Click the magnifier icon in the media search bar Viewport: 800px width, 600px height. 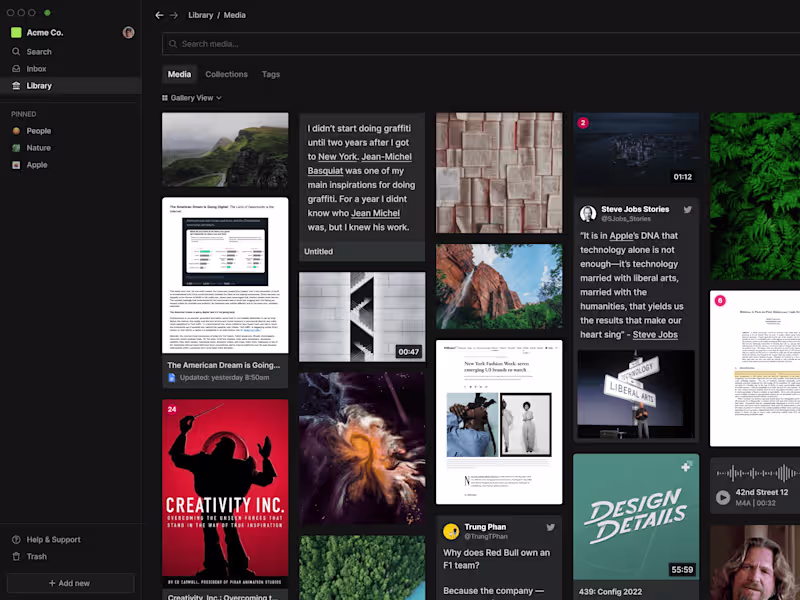[x=173, y=44]
